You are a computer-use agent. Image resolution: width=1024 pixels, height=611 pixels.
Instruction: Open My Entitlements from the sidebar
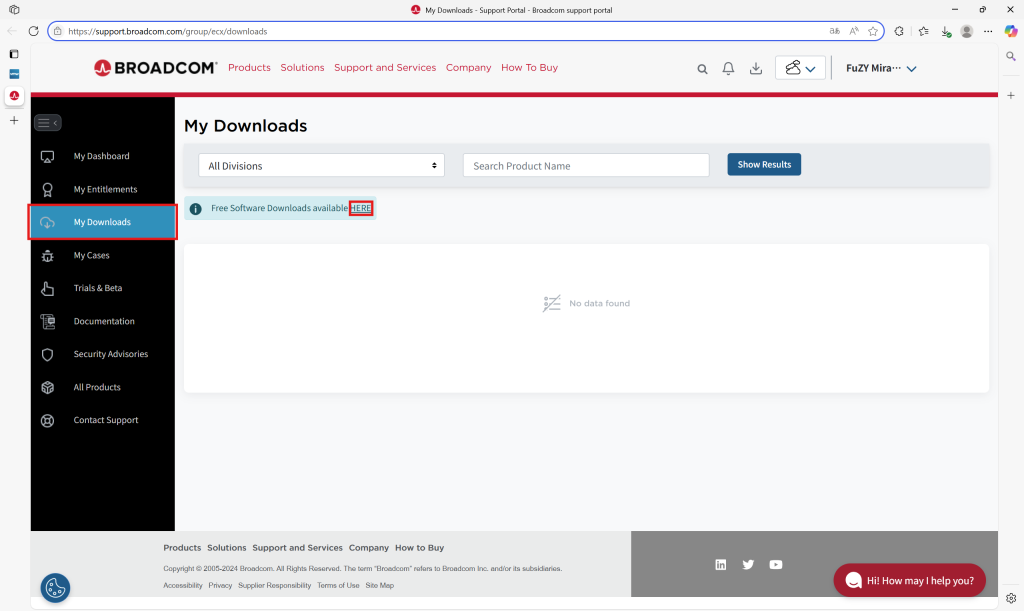(103, 189)
